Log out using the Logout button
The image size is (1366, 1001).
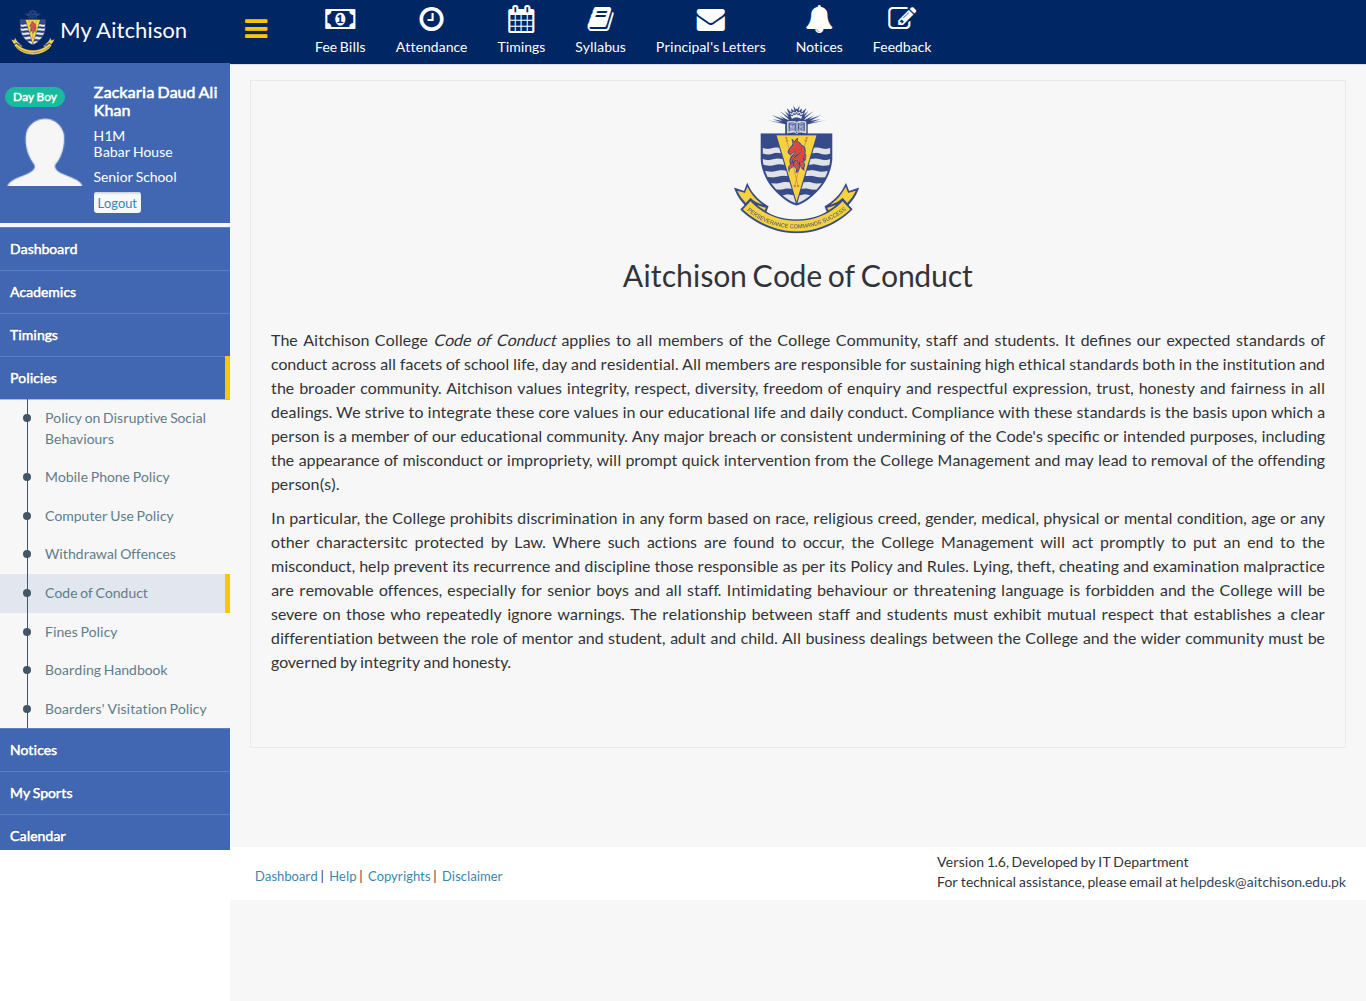[117, 203]
